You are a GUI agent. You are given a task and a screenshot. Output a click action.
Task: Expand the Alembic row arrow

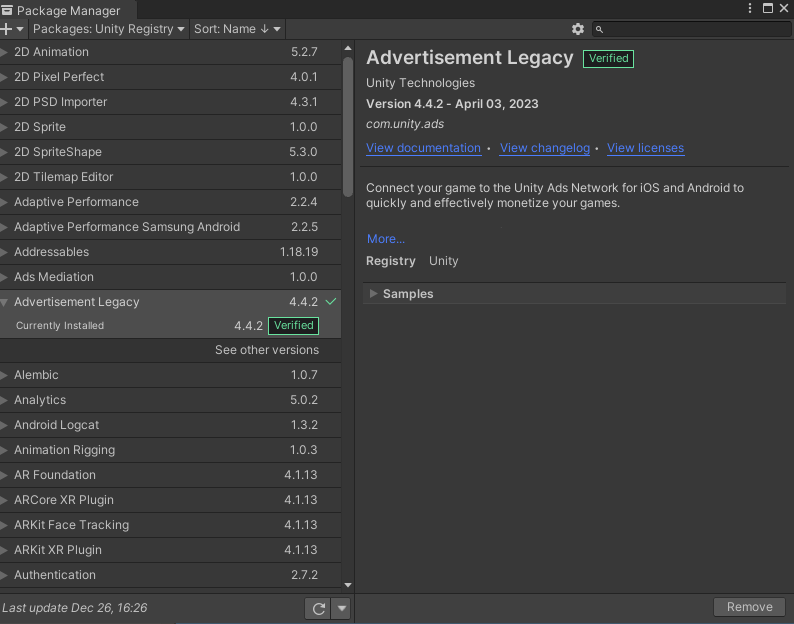4,375
